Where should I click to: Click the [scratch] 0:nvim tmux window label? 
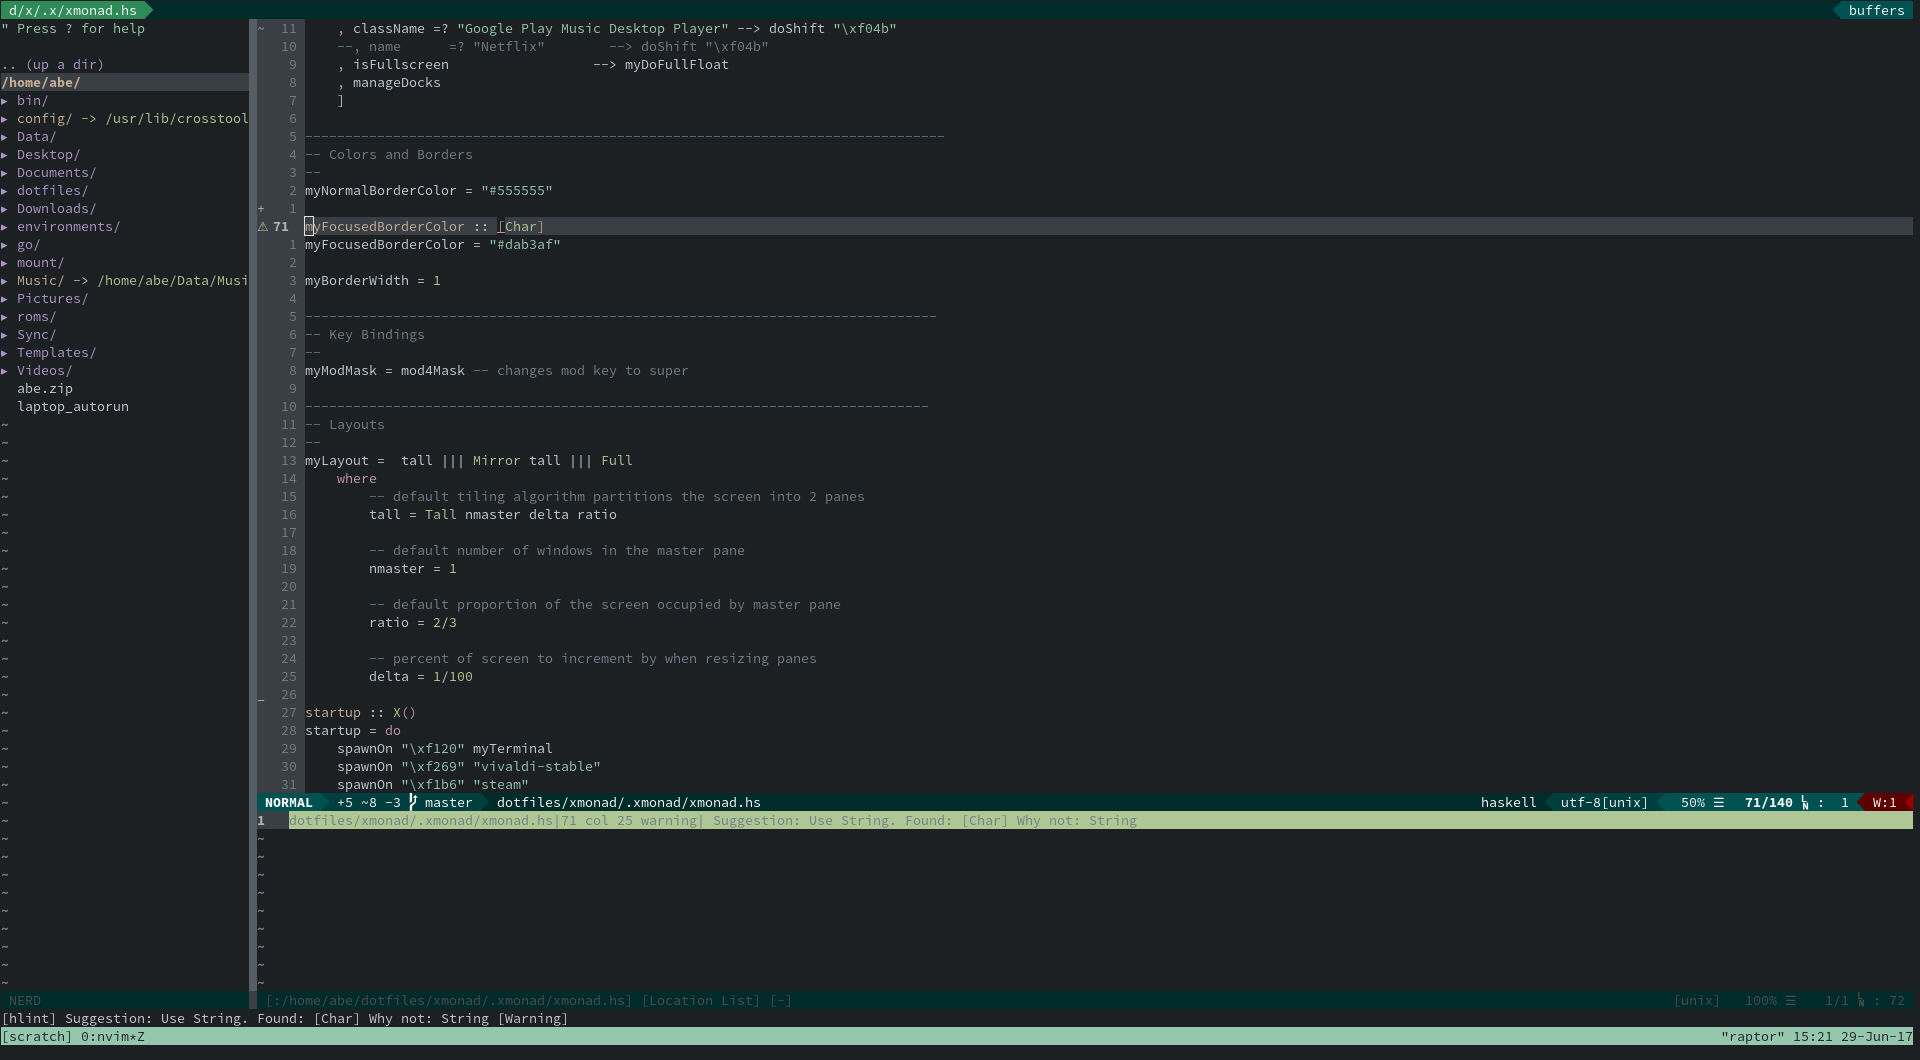(x=73, y=1037)
